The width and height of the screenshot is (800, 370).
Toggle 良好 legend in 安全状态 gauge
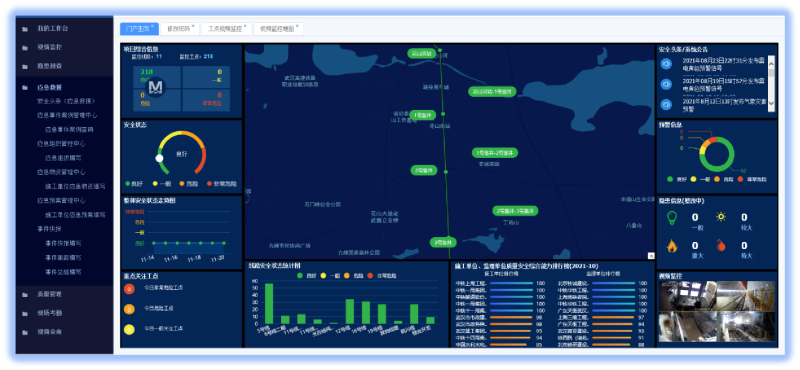[134, 184]
